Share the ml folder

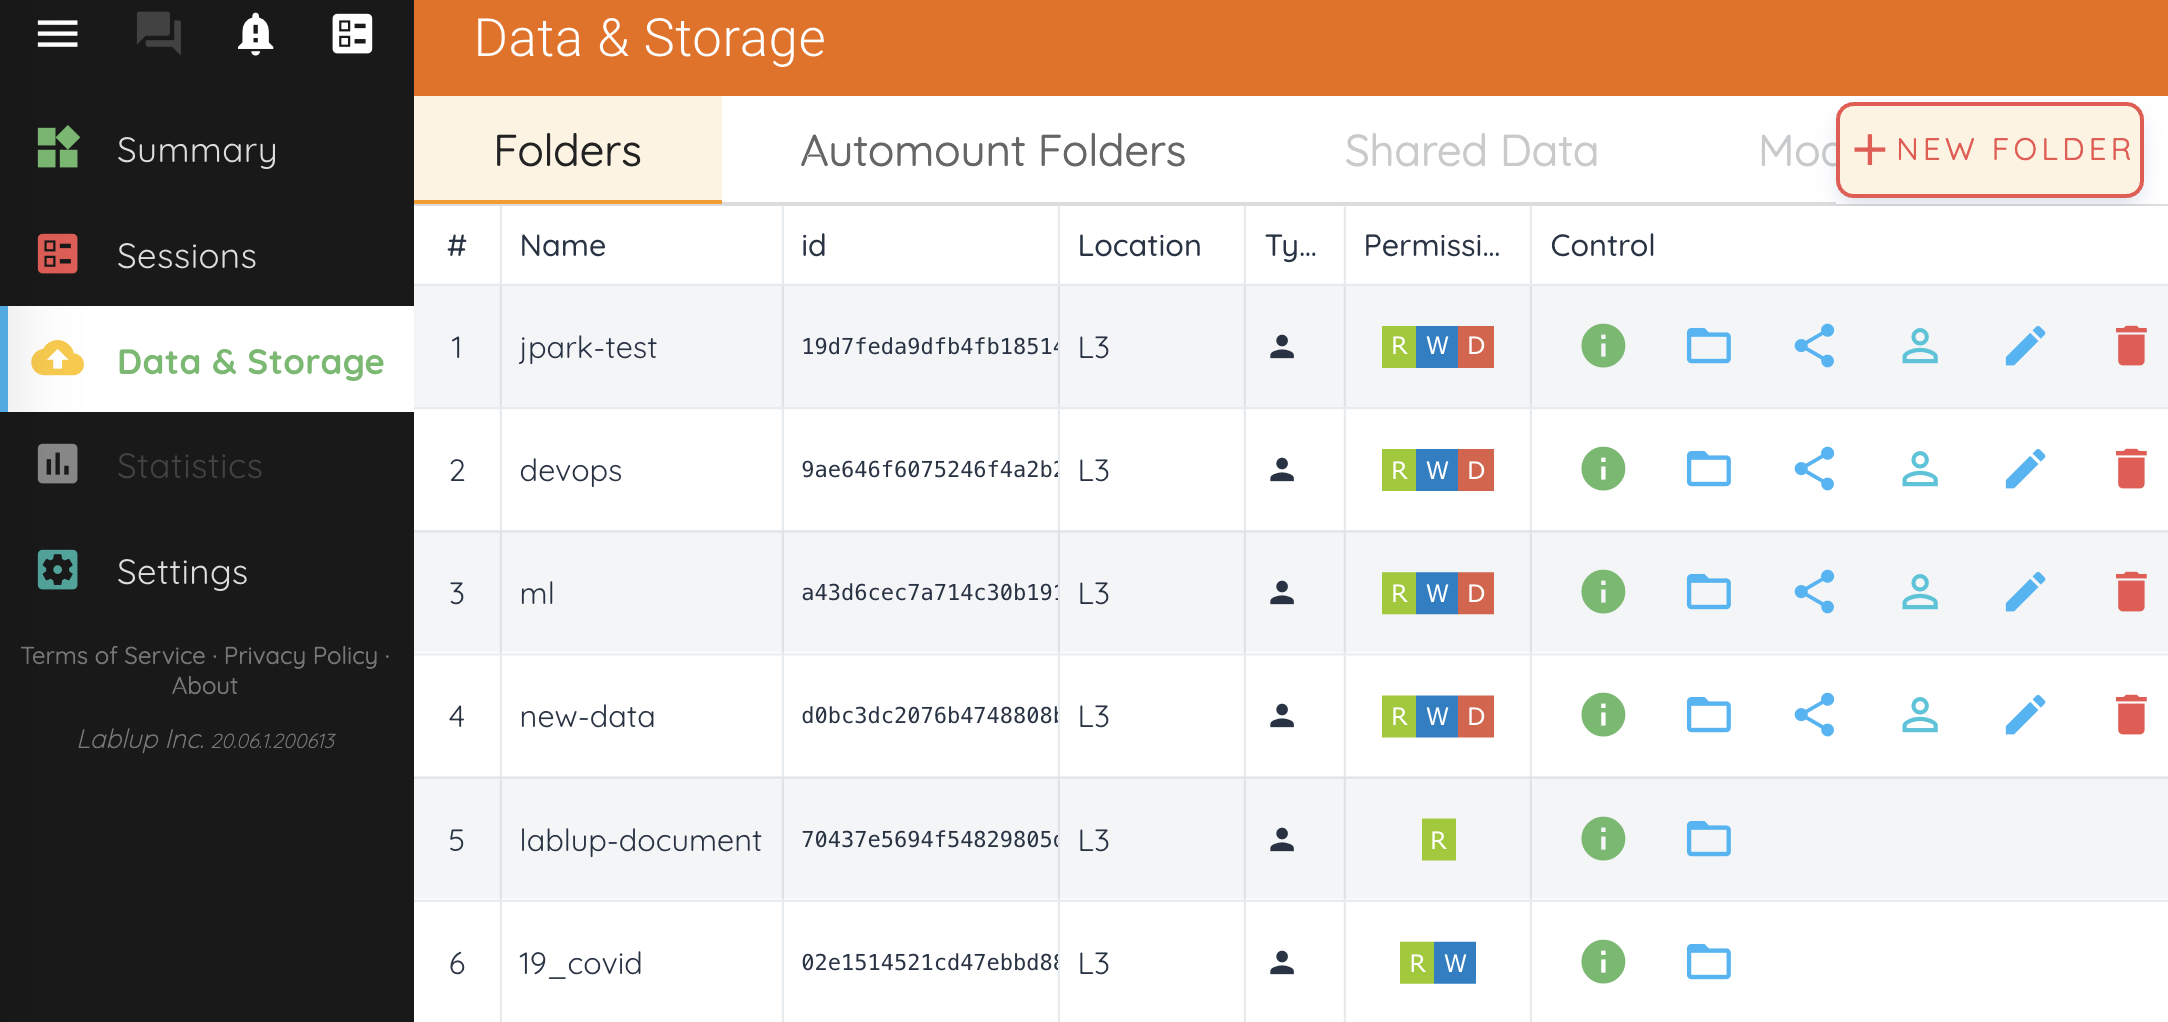point(1814,592)
